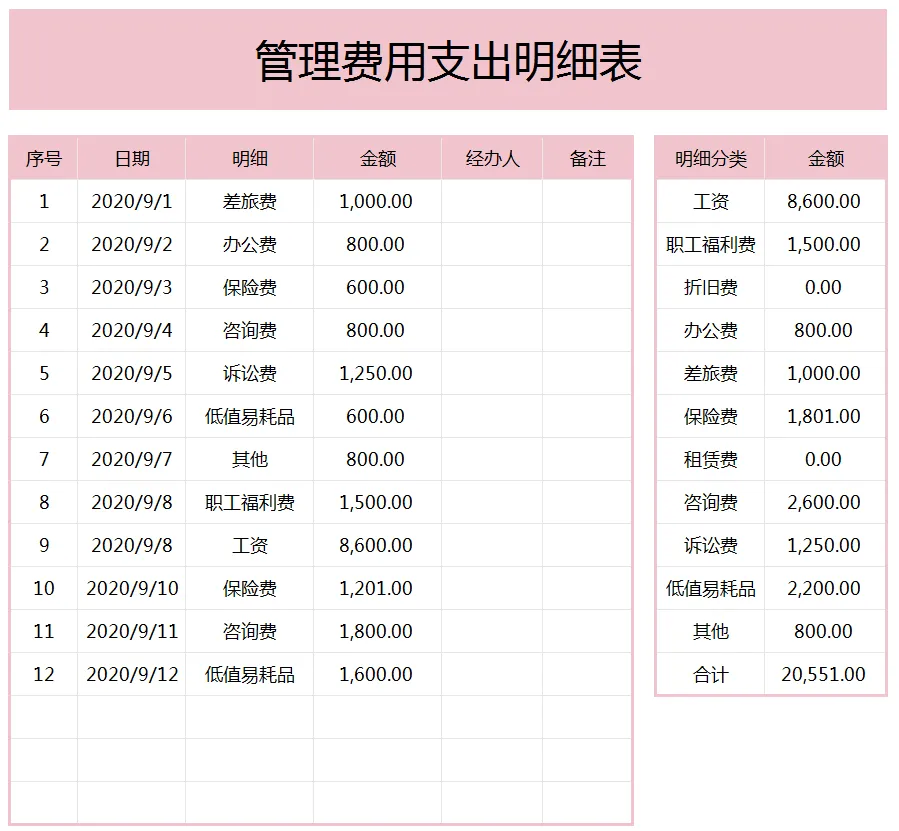The height and width of the screenshot is (831, 899).
Task: Click the 明细 header in the left table
Action: click(249, 158)
